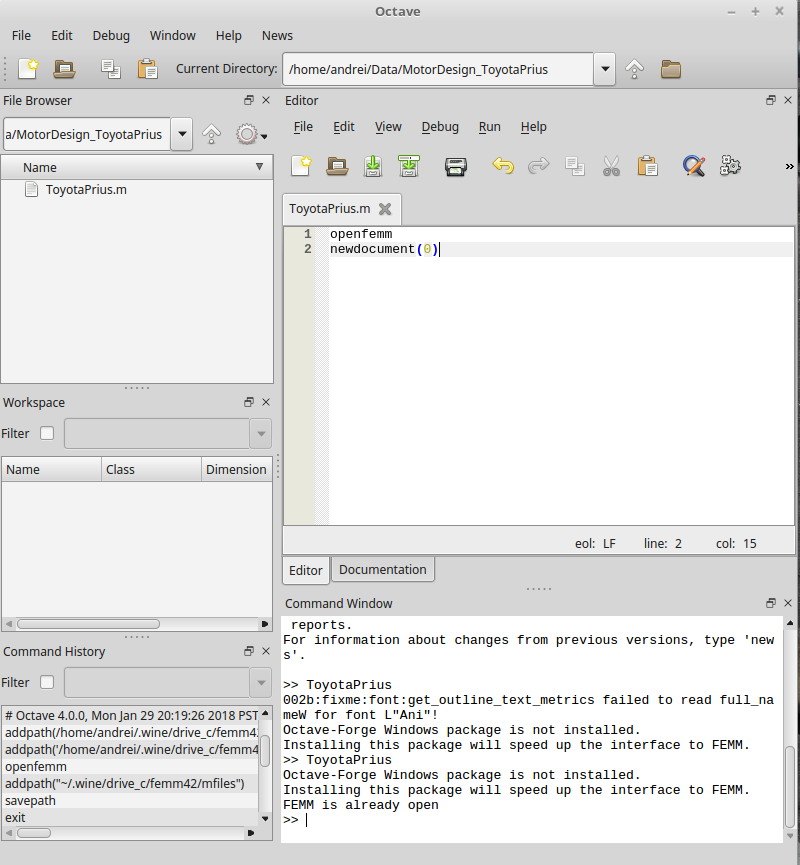Open the File Browser path dropdown
The height and width of the screenshot is (865, 800).
(181, 134)
